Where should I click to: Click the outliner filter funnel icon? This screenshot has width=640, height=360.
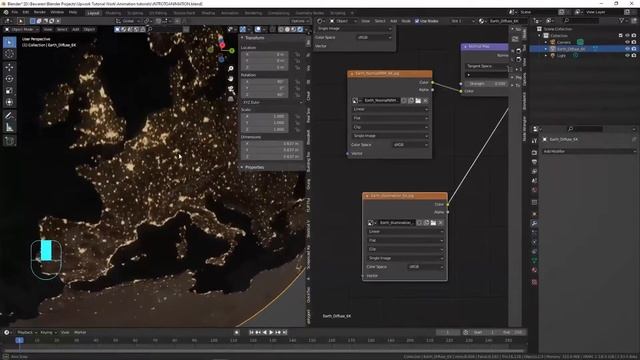pos(621,20)
